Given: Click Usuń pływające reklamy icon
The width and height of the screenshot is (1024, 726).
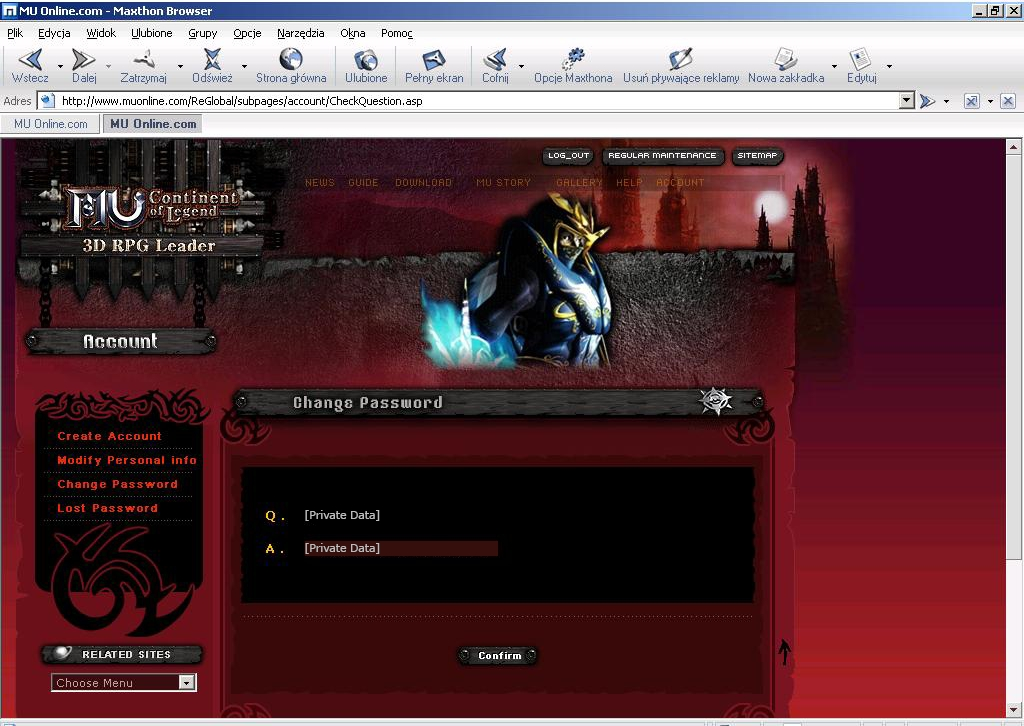Looking at the screenshot, I should click(x=680, y=59).
